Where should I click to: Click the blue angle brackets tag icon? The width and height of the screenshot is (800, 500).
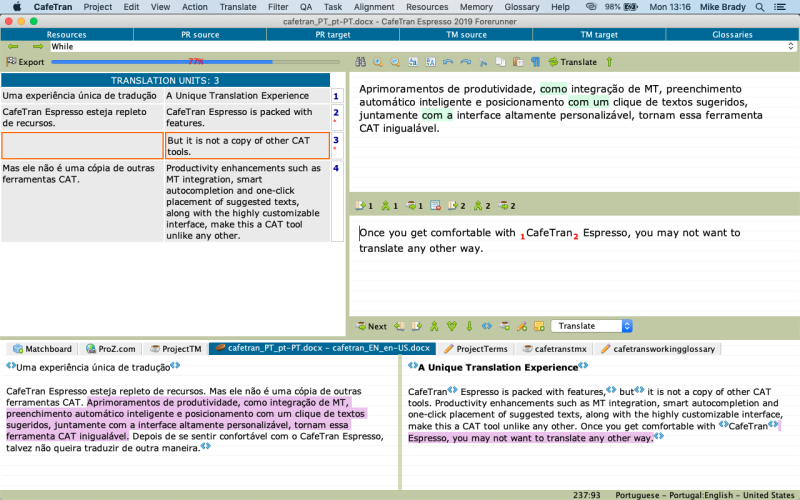pyautogui.click(x=487, y=326)
